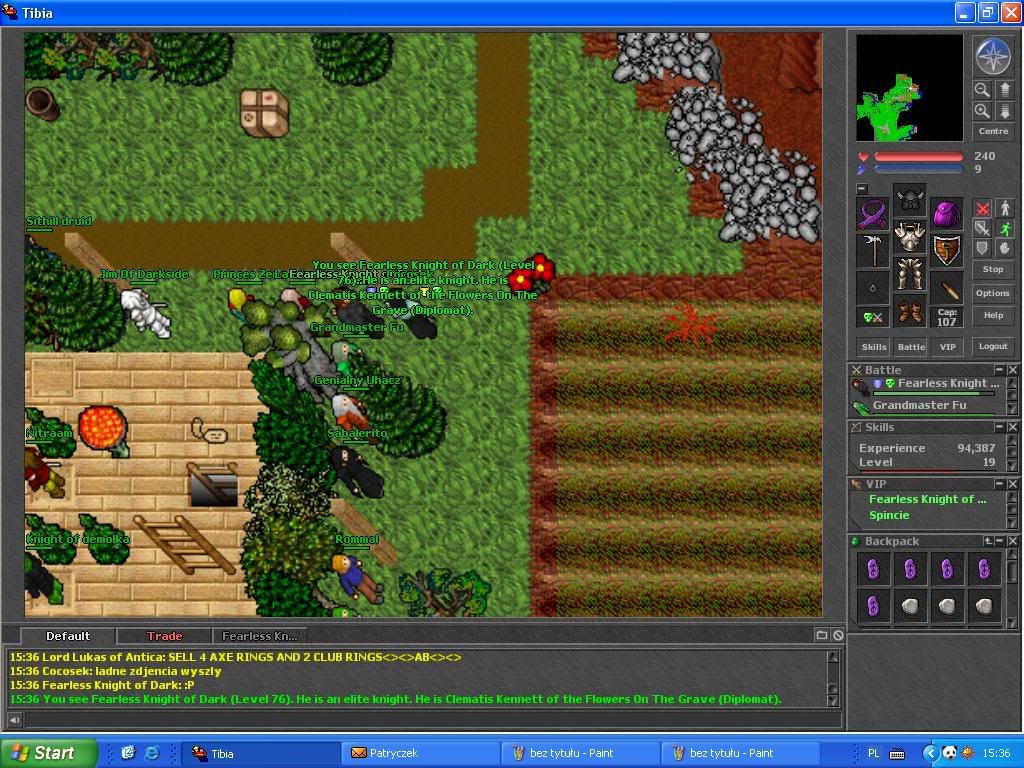Click the PL language indicator in tray
1024x768 pixels.
pos(873,753)
